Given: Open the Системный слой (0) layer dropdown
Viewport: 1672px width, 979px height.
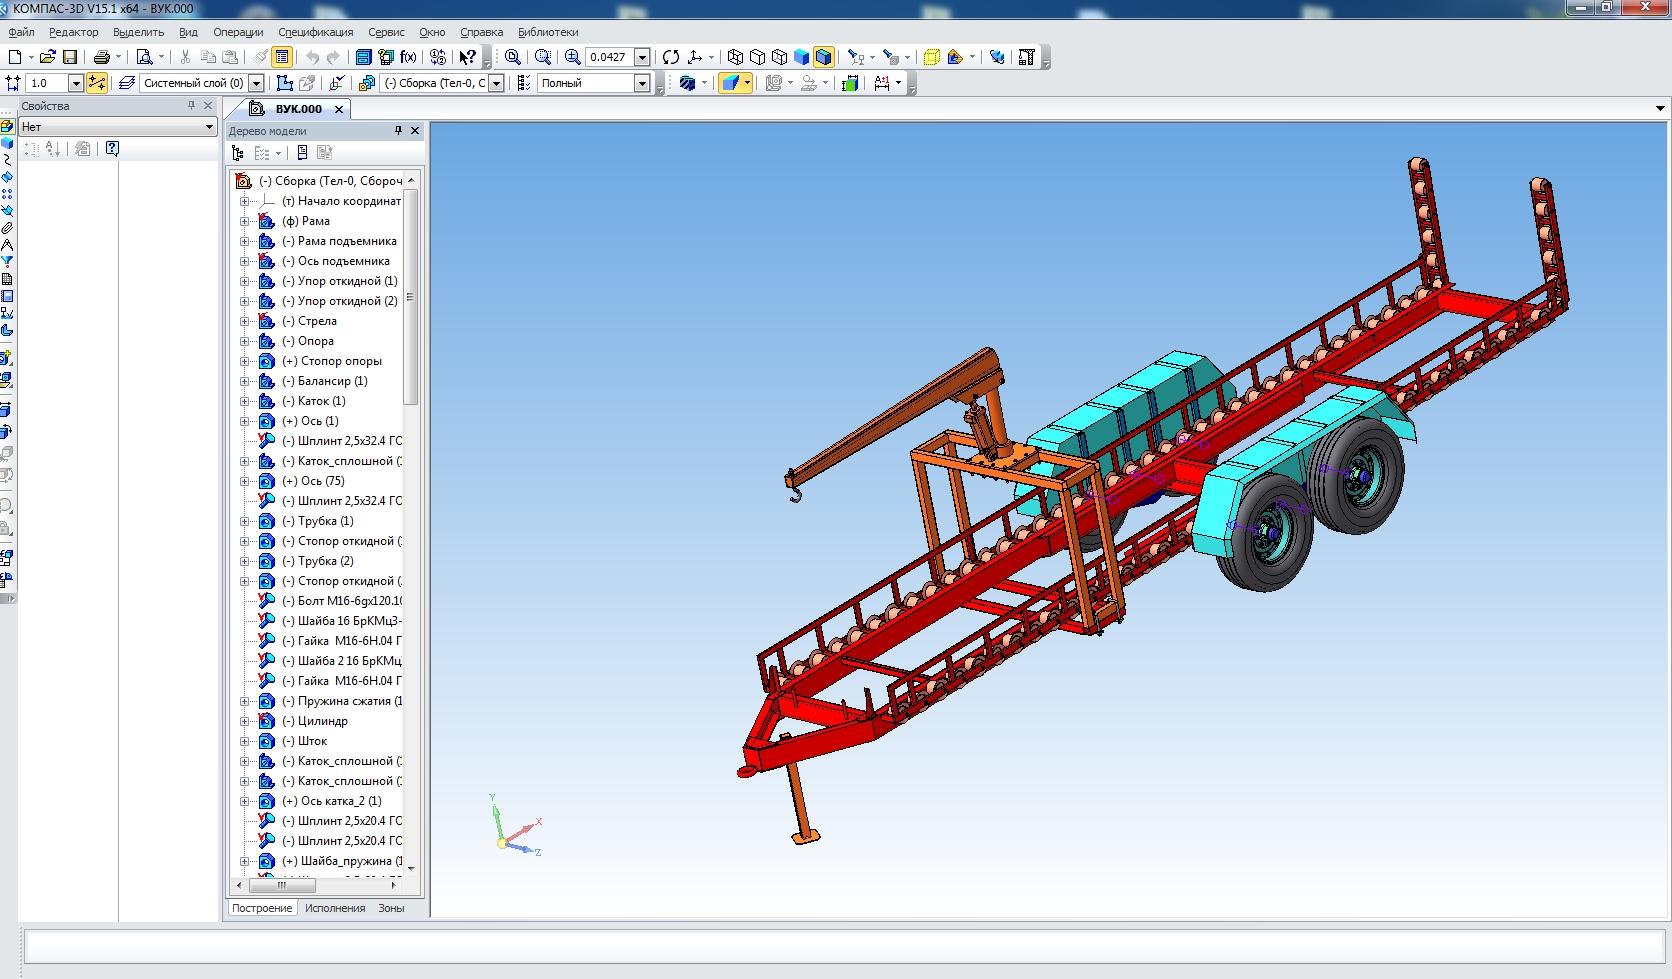Looking at the screenshot, I should (x=256, y=83).
